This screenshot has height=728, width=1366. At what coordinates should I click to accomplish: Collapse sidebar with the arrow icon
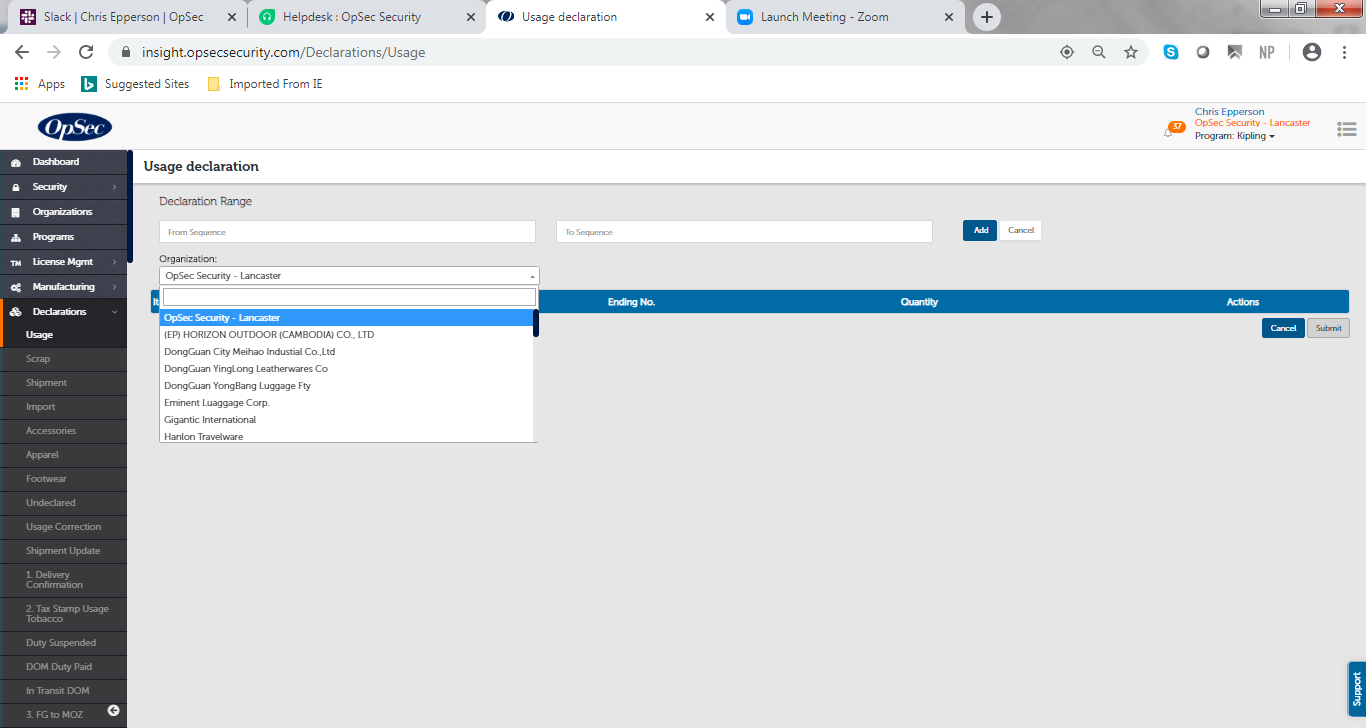pyautogui.click(x=113, y=711)
